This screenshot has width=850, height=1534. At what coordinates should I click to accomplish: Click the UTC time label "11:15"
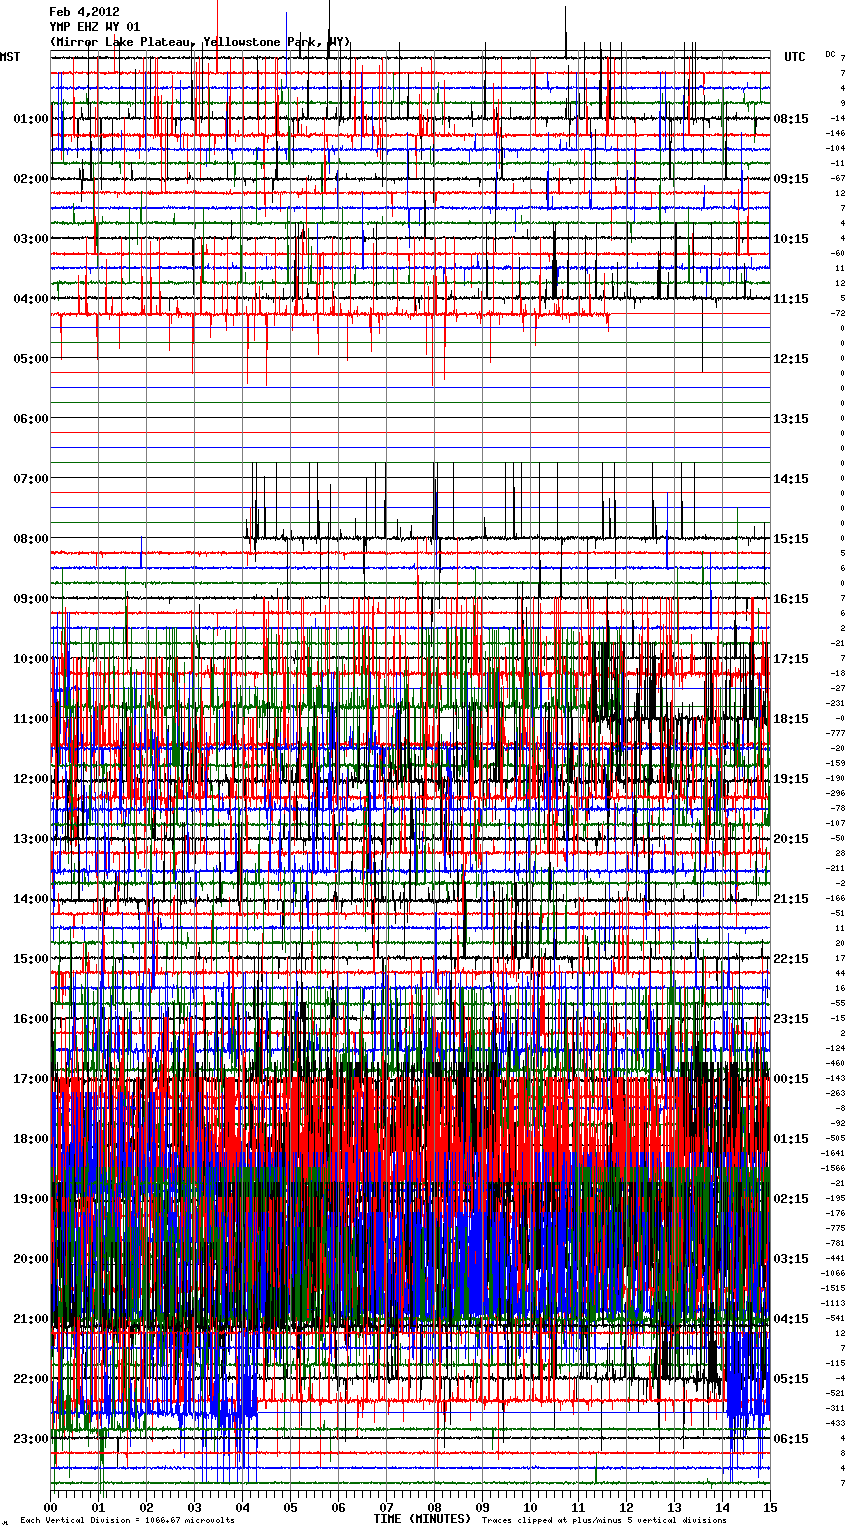[791, 299]
